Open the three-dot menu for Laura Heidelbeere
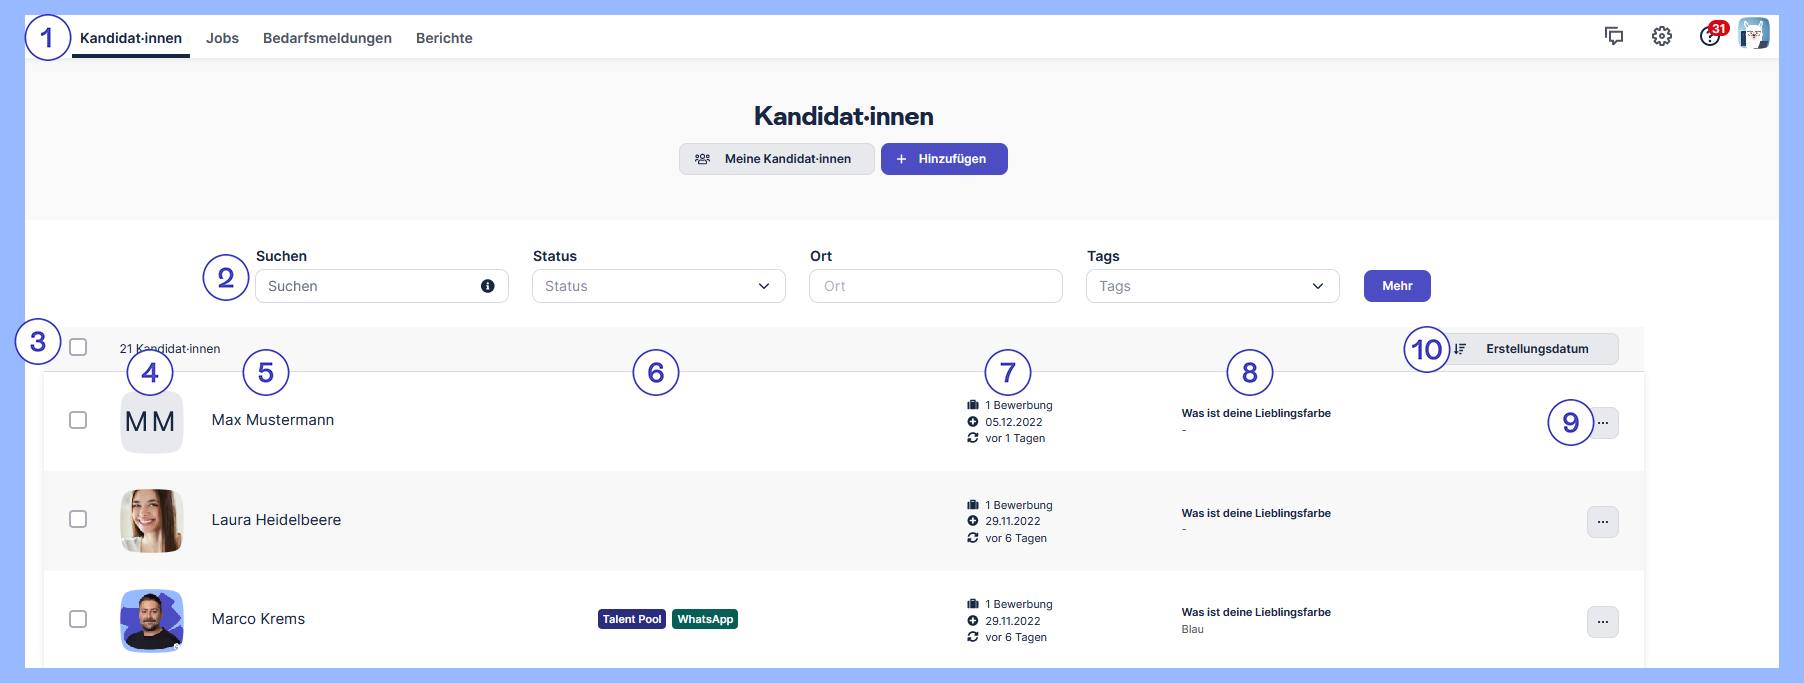This screenshot has width=1804, height=683. (x=1602, y=522)
